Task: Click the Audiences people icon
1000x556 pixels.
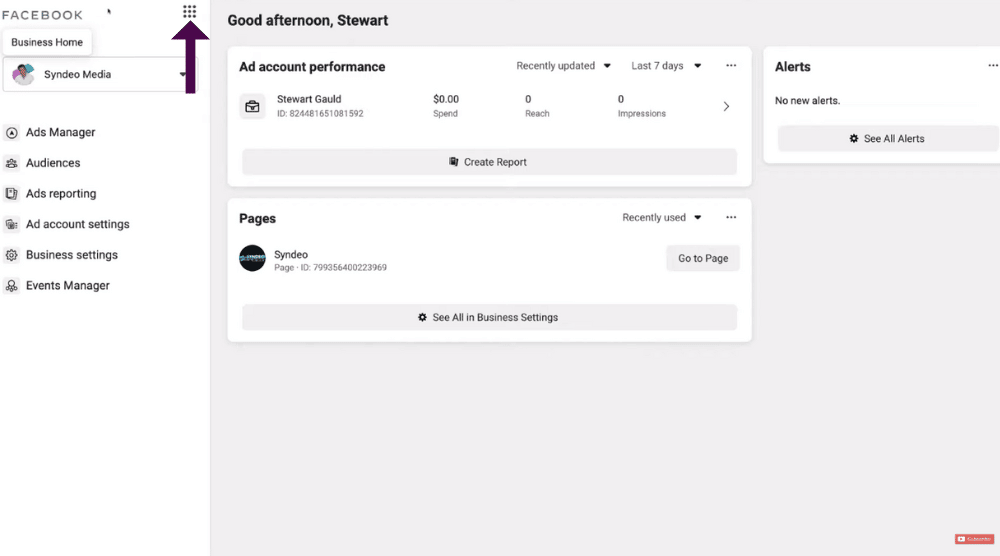Action: [x=11, y=163]
